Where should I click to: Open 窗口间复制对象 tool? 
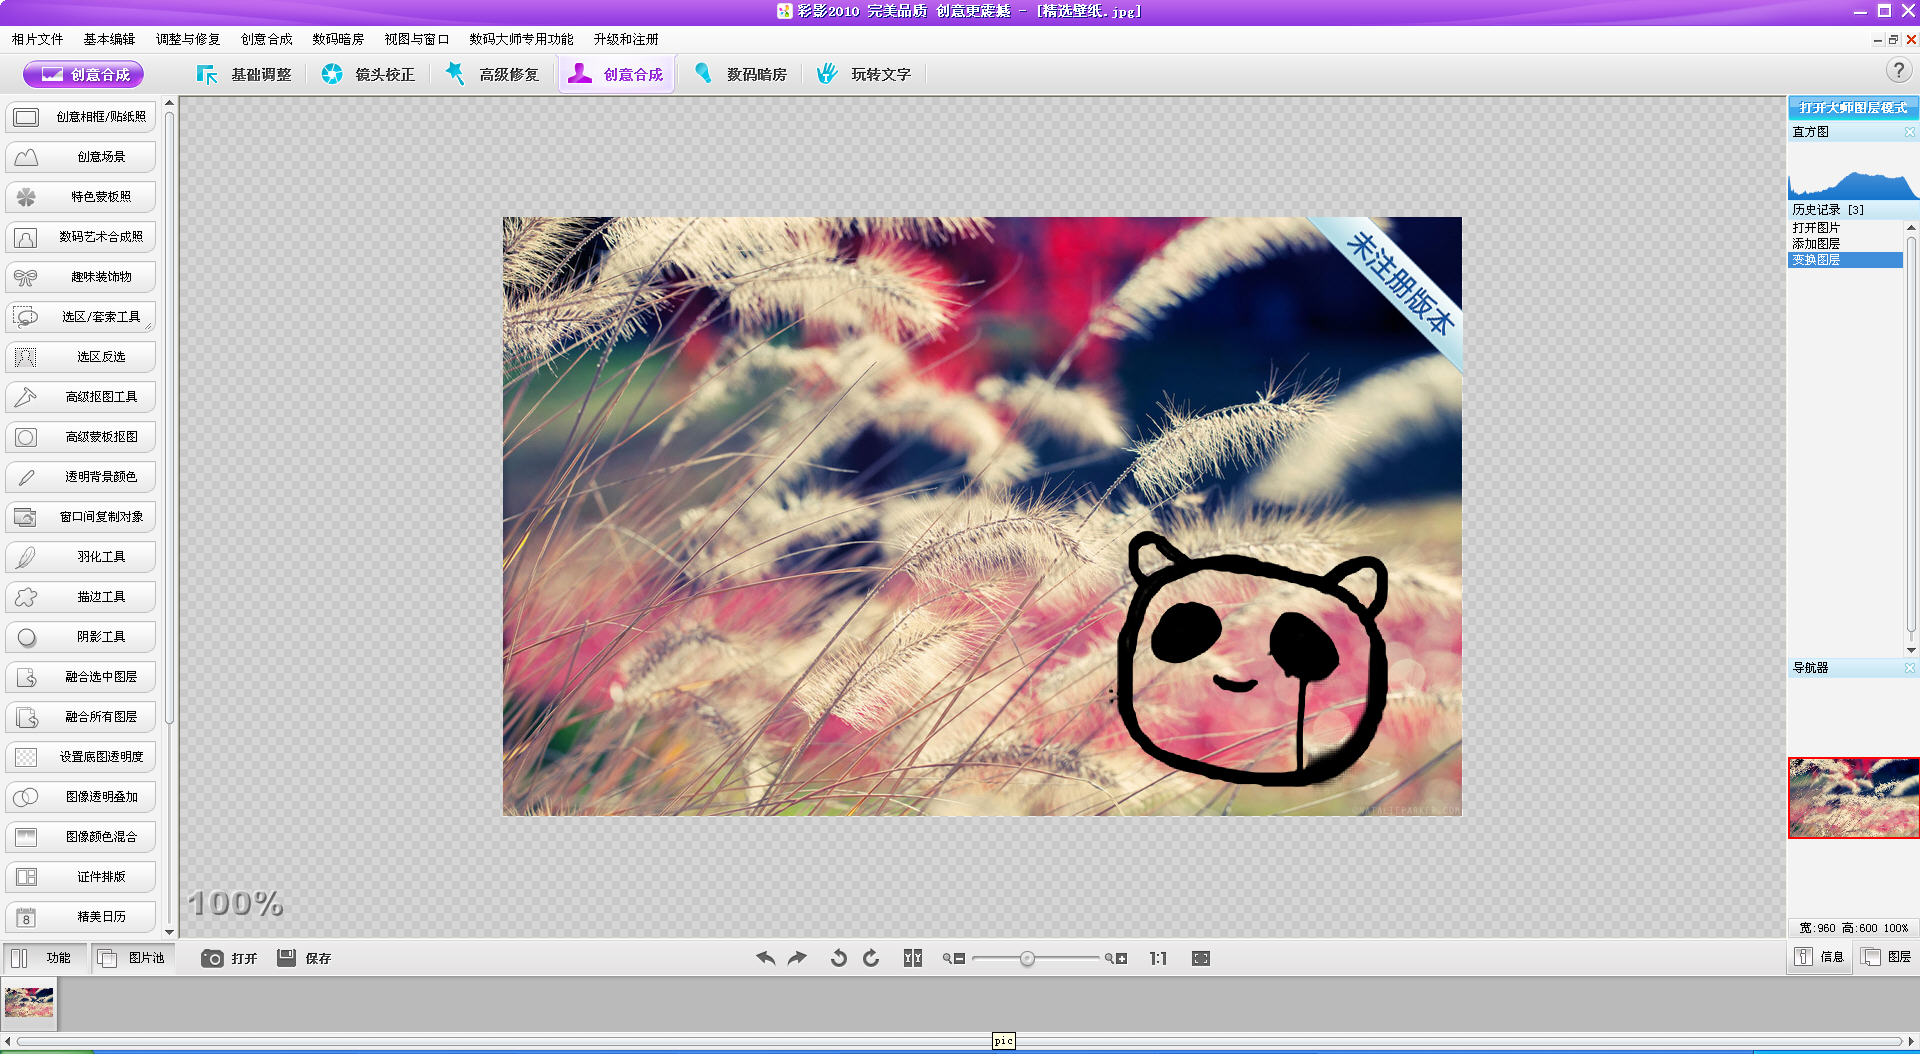click(81, 517)
